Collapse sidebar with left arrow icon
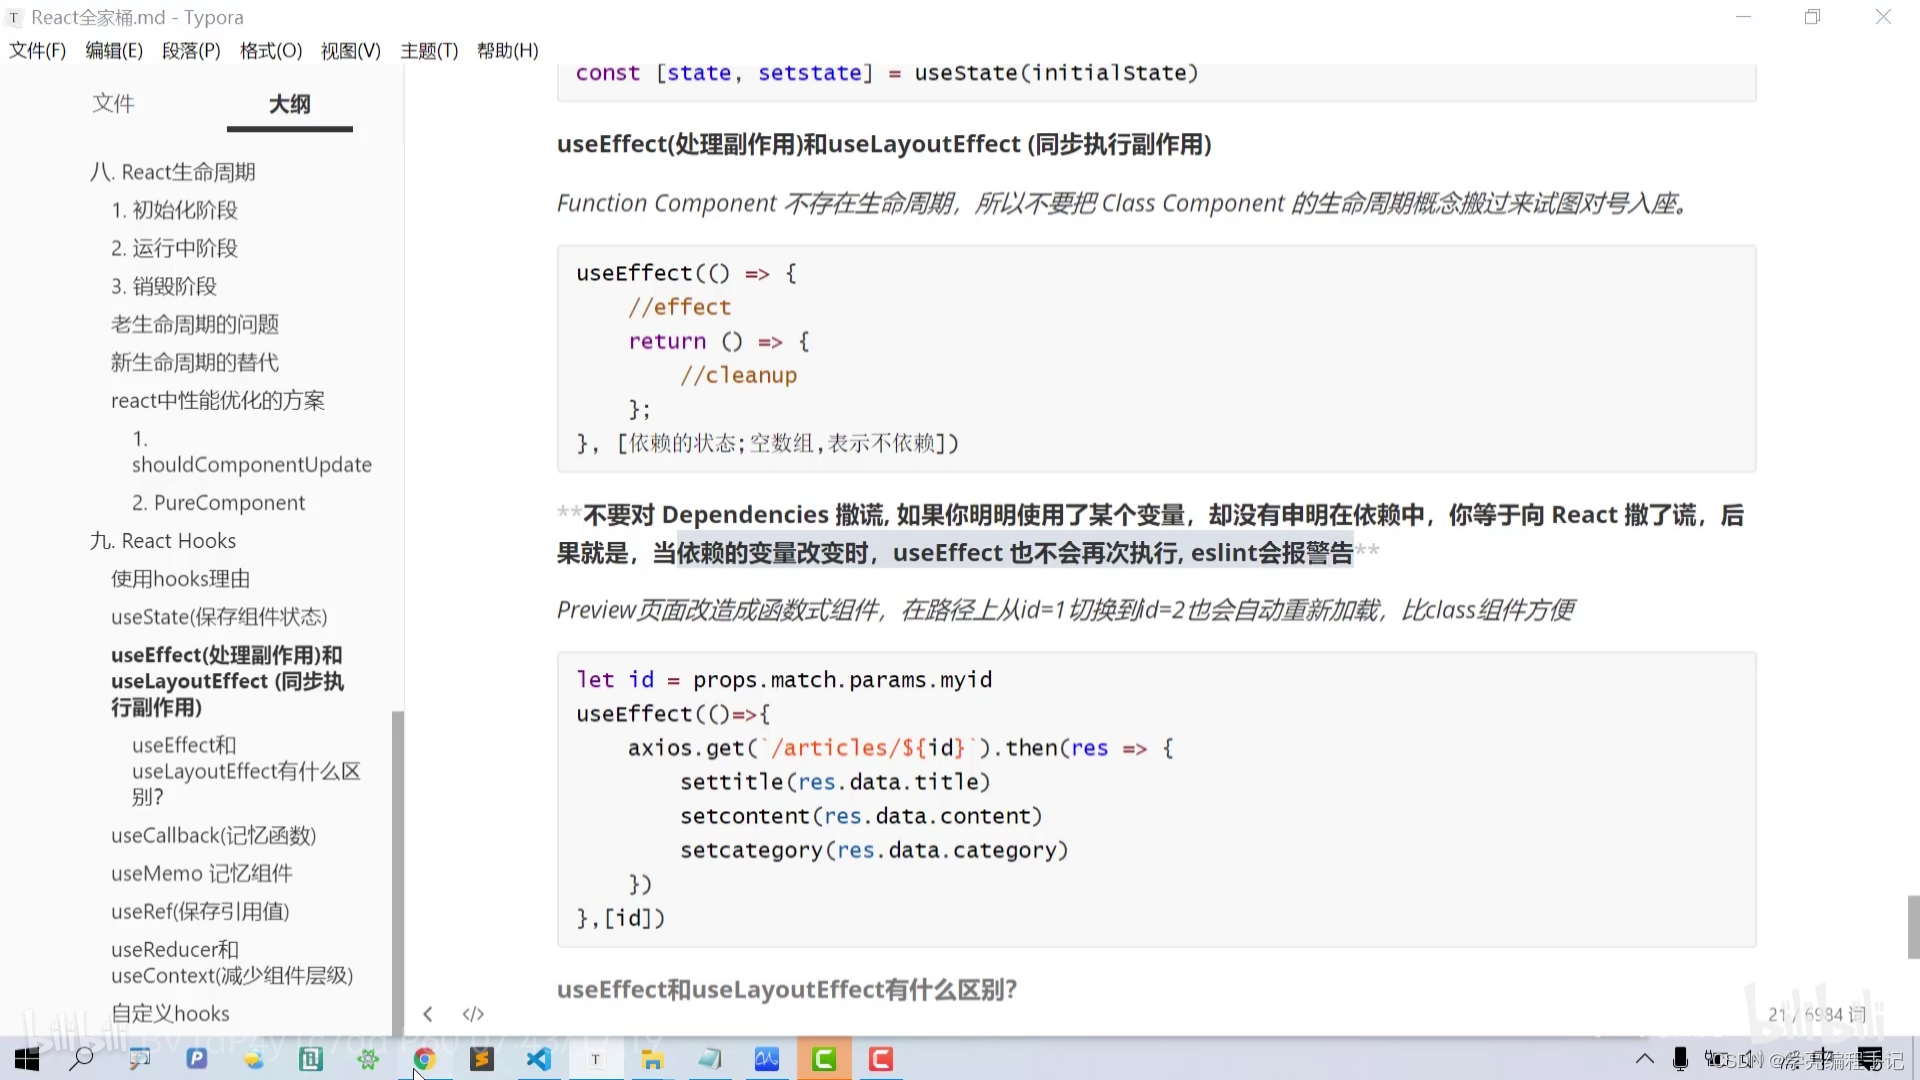 (428, 1014)
